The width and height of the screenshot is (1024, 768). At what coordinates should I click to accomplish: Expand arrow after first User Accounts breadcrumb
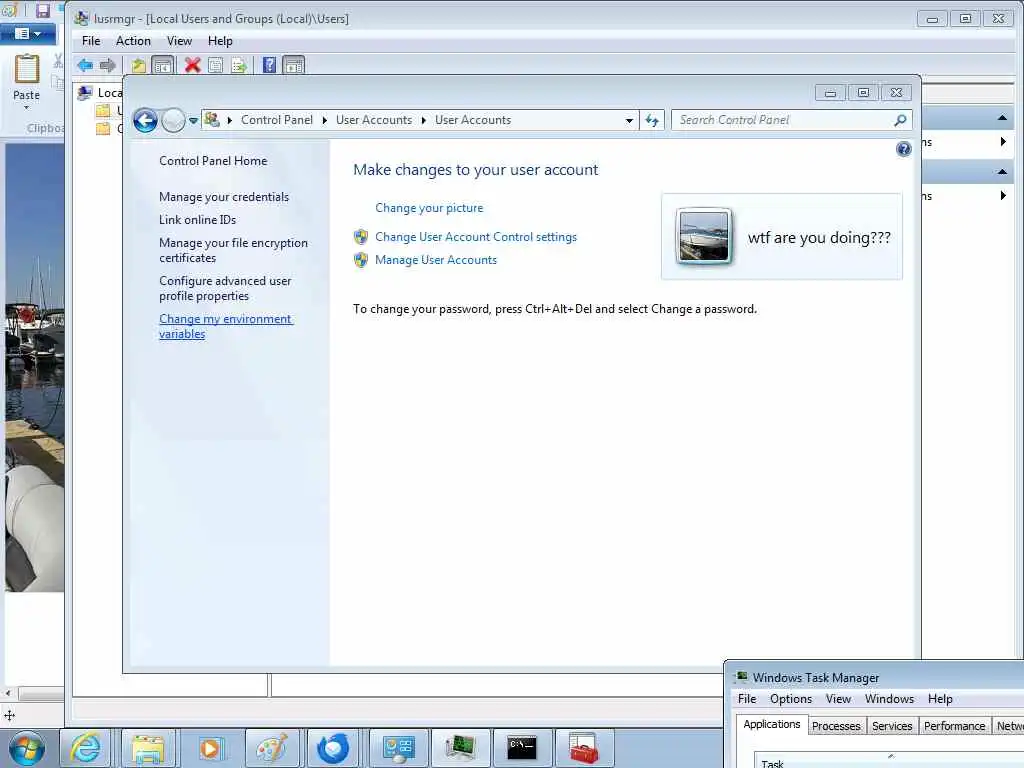(424, 120)
